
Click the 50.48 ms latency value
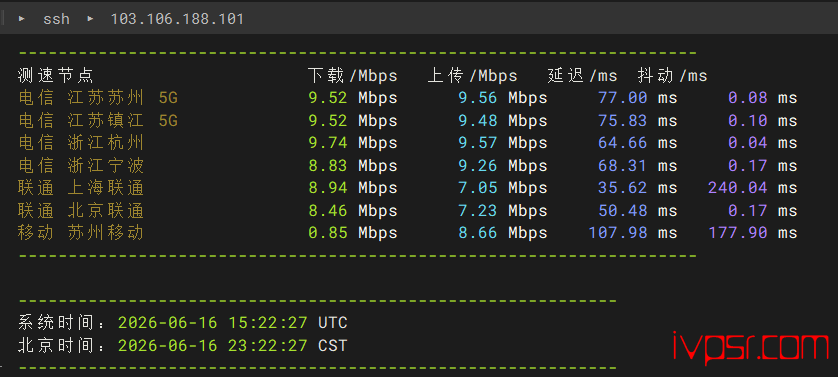pyautogui.click(x=638, y=210)
